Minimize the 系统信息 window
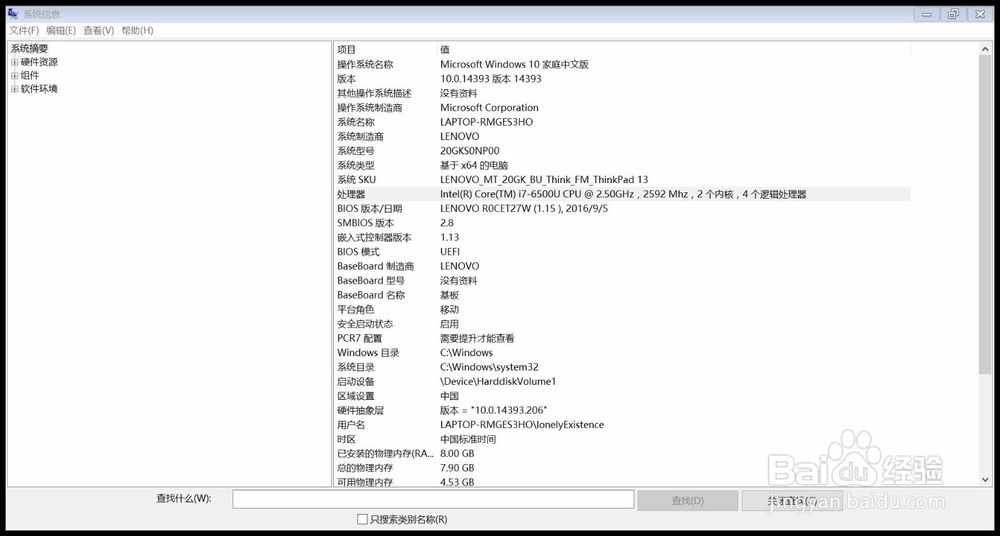This screenshot has width=1000, height=536. point(927,14)
